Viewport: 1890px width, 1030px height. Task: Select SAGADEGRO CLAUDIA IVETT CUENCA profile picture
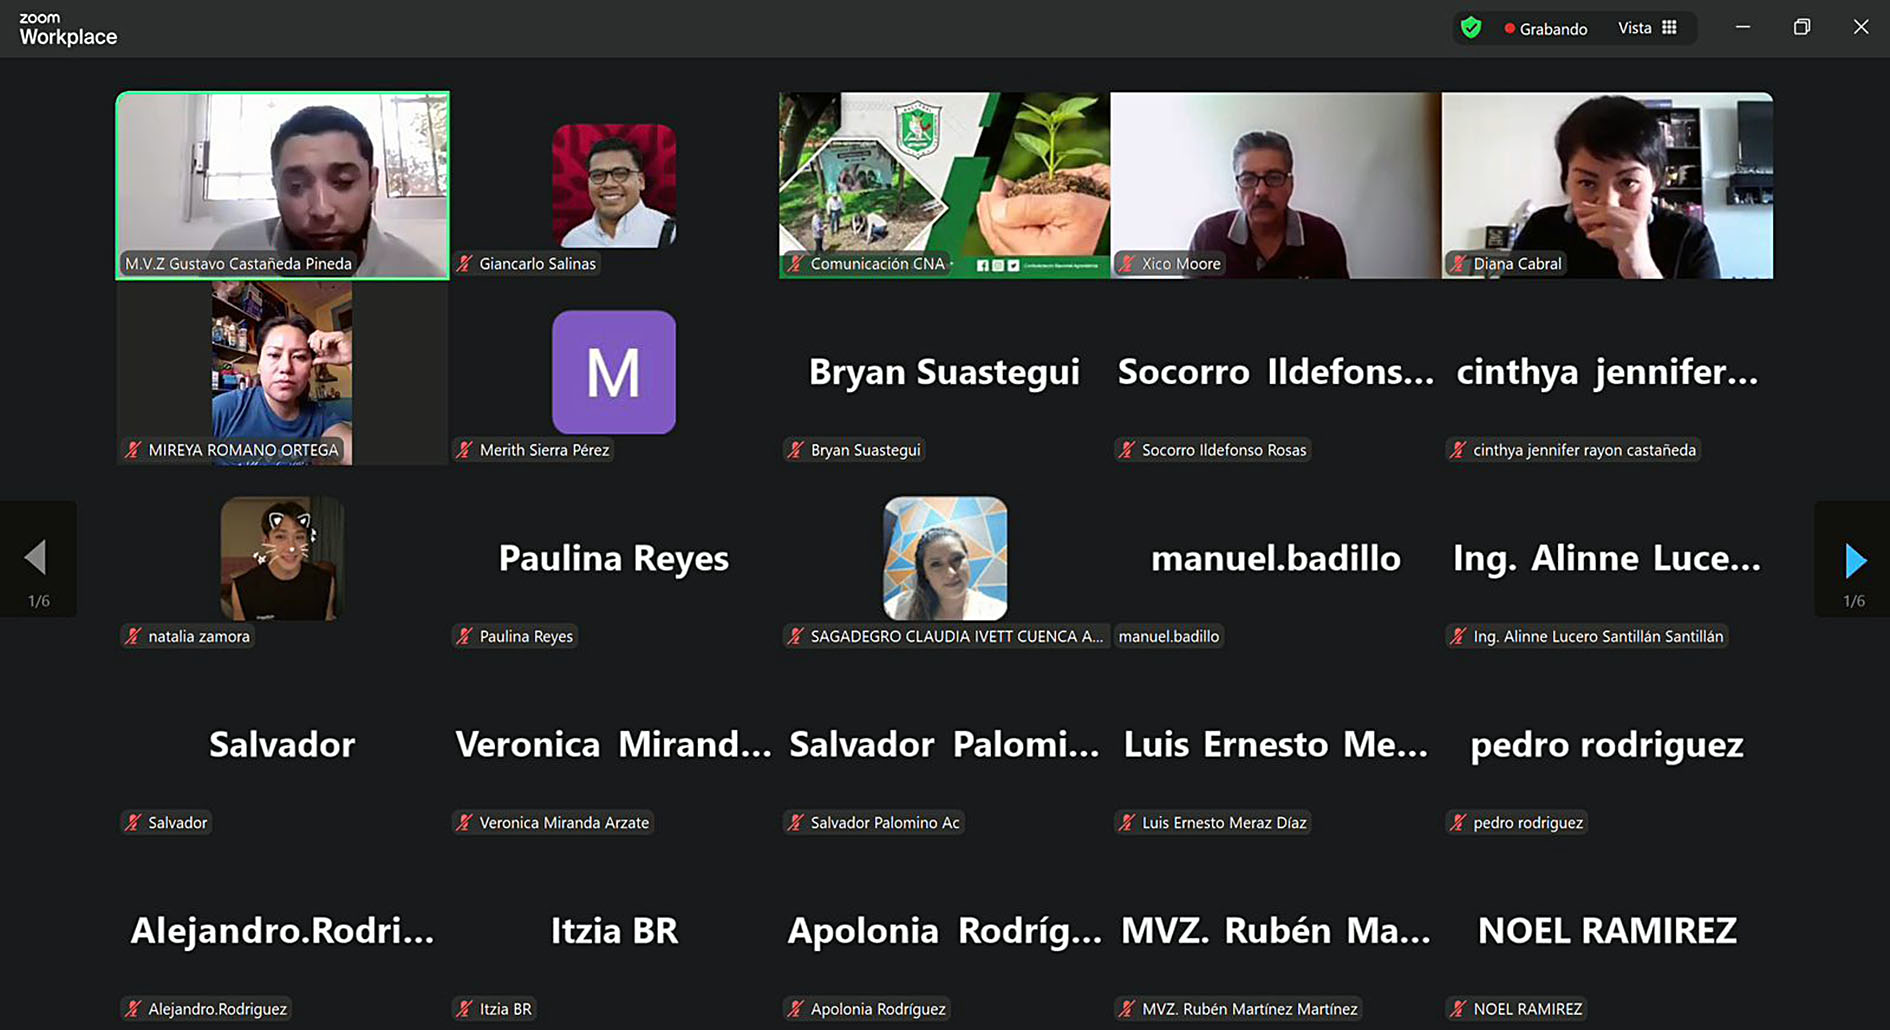point(945,558)
